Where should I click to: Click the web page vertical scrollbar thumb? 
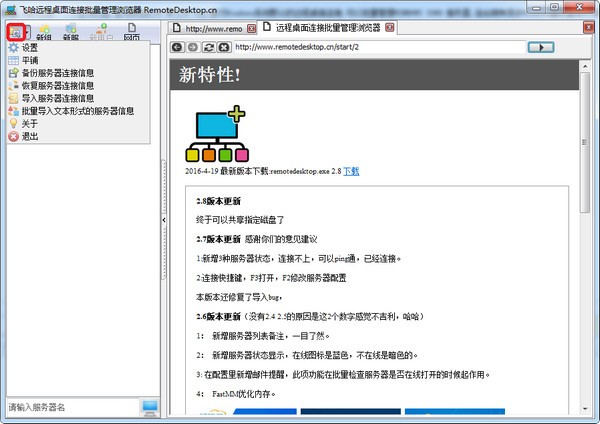(x=585, y=142)
